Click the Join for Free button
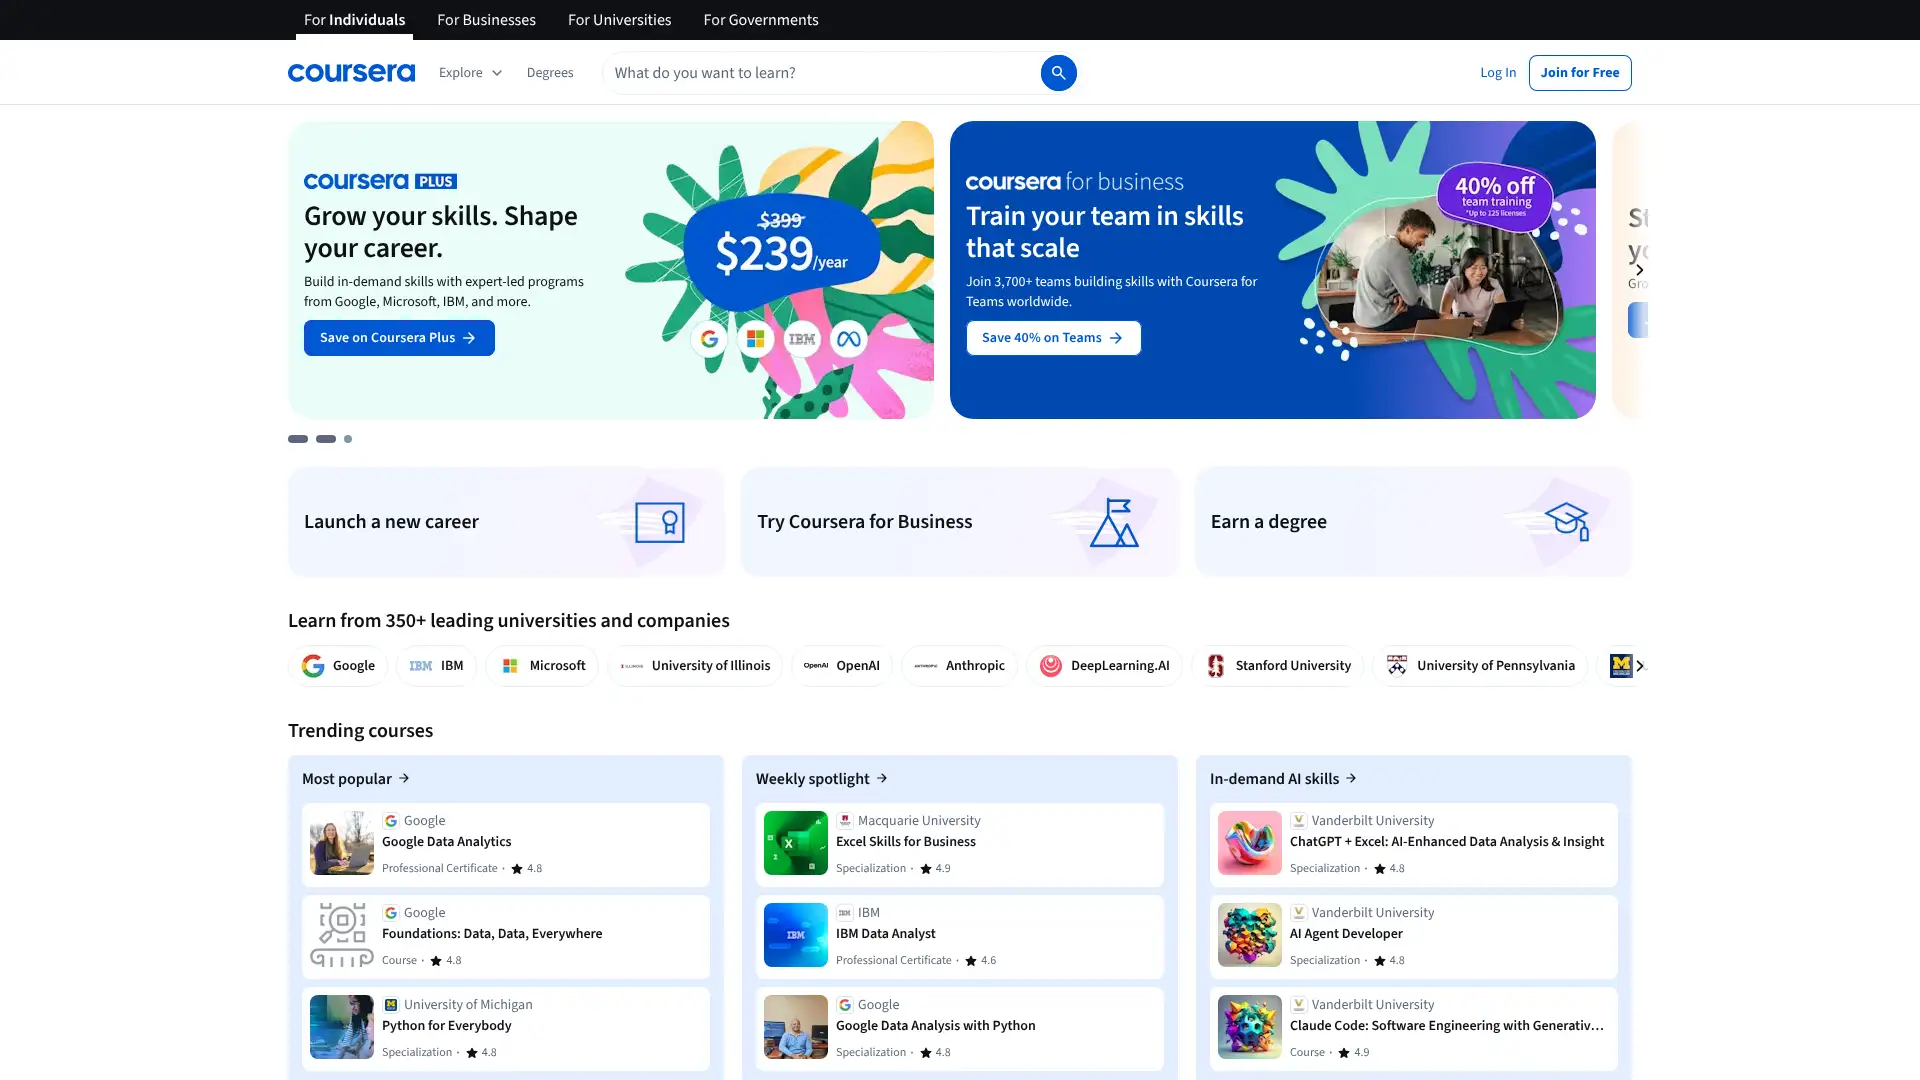 coord(1580,73)
